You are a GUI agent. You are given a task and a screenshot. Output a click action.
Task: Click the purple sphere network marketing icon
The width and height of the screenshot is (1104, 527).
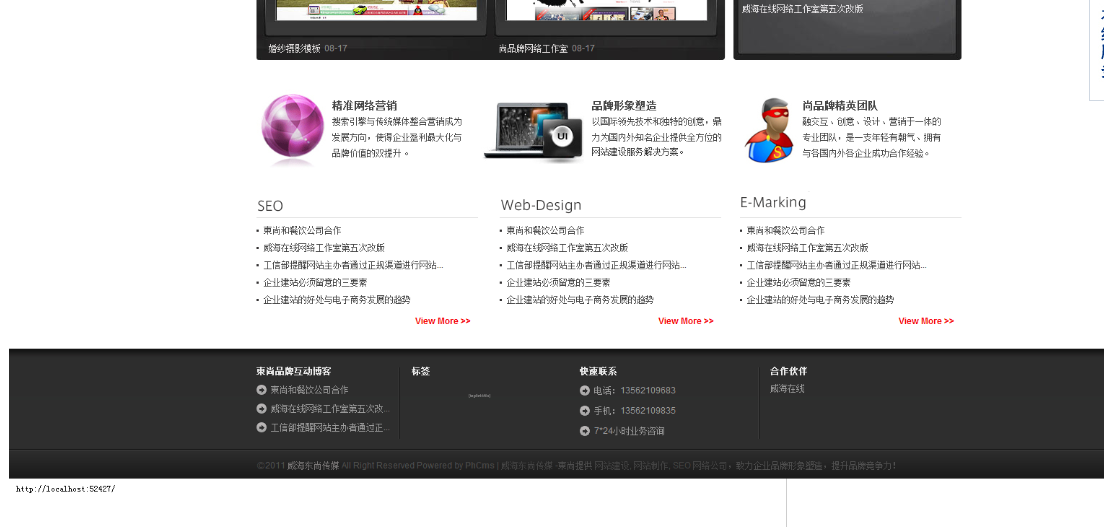(292, 129)
